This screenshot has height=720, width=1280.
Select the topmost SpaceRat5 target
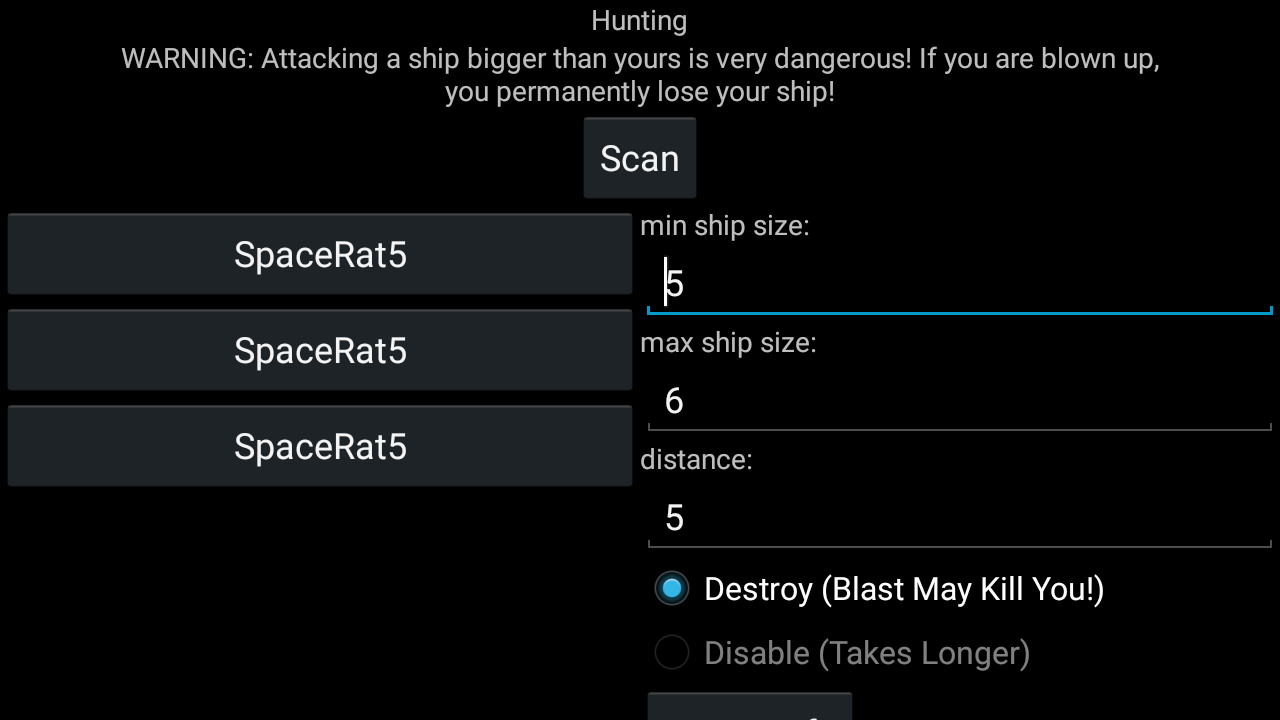(320, 255)
